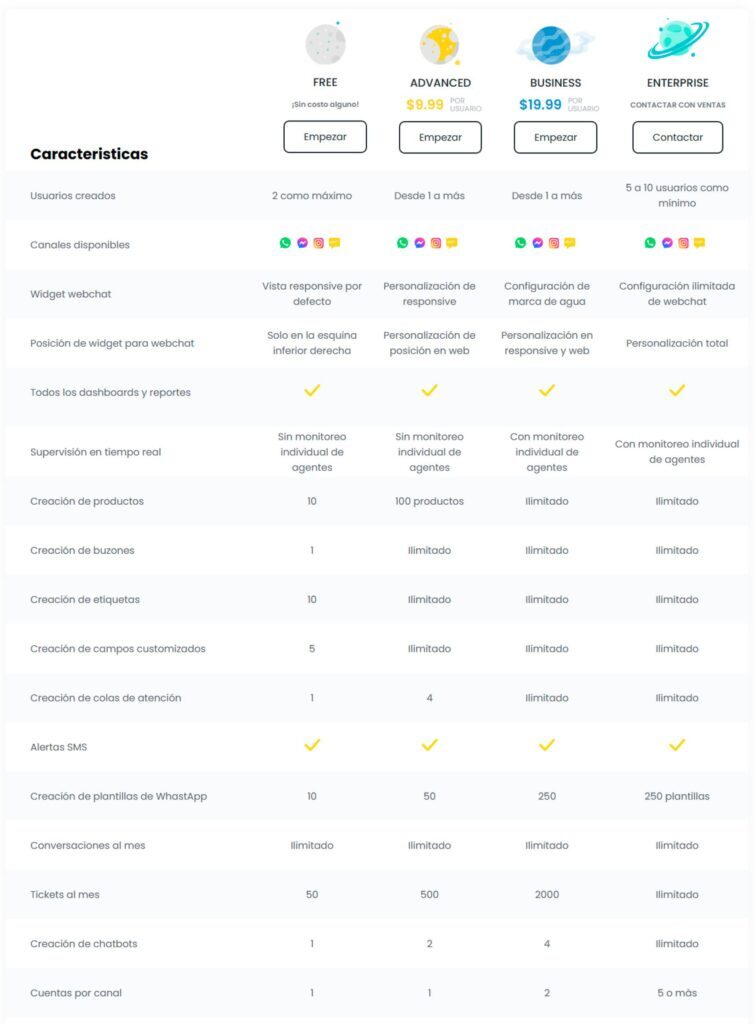Click the Creación de chatbots row label
This screenshot has width=756, height=1024.
(83, 944)
